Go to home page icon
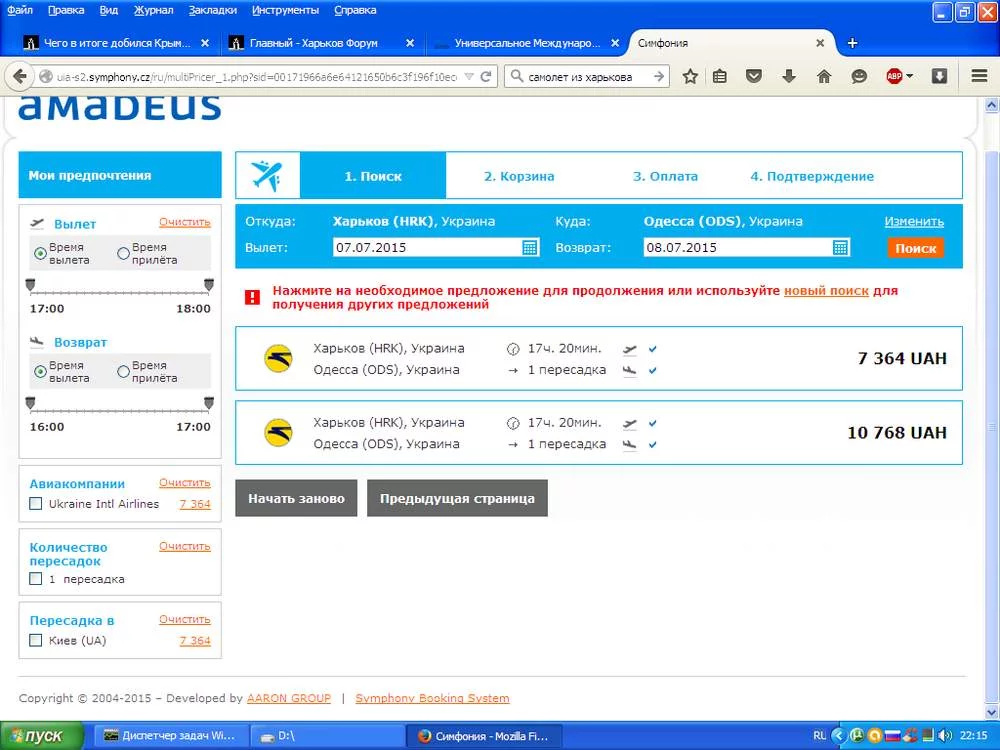This screenshot has height=750, width=1000. tap(824, 77)
